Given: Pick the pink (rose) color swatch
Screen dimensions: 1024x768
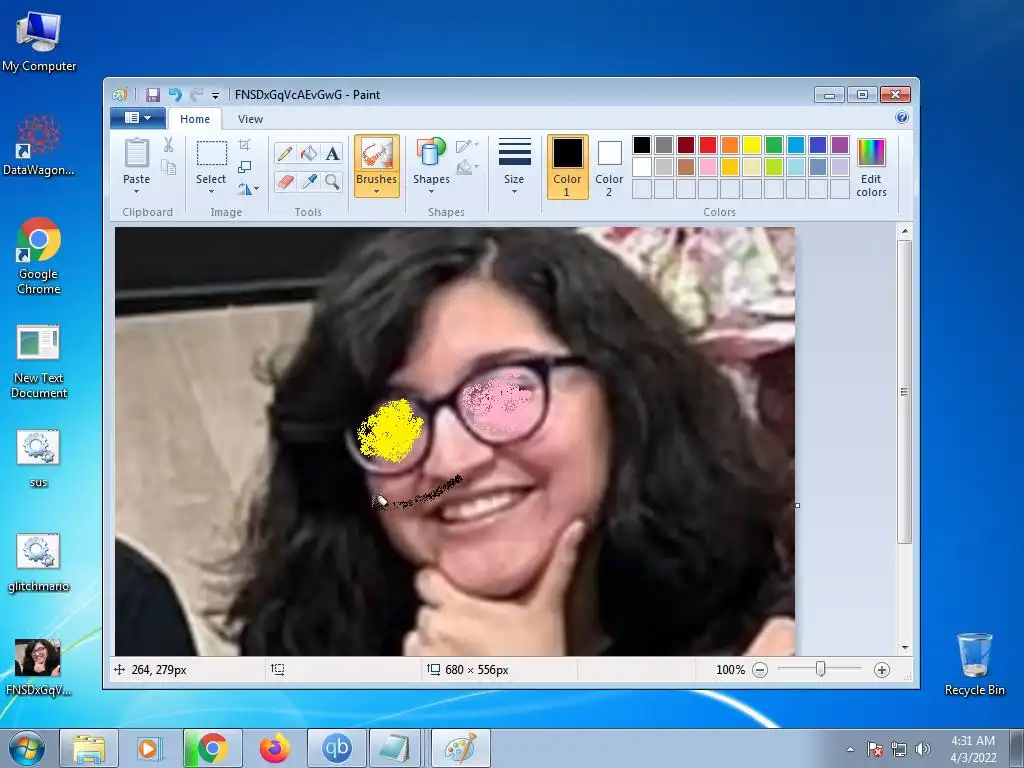Looking at the screenshot, I should click(707, 167).
